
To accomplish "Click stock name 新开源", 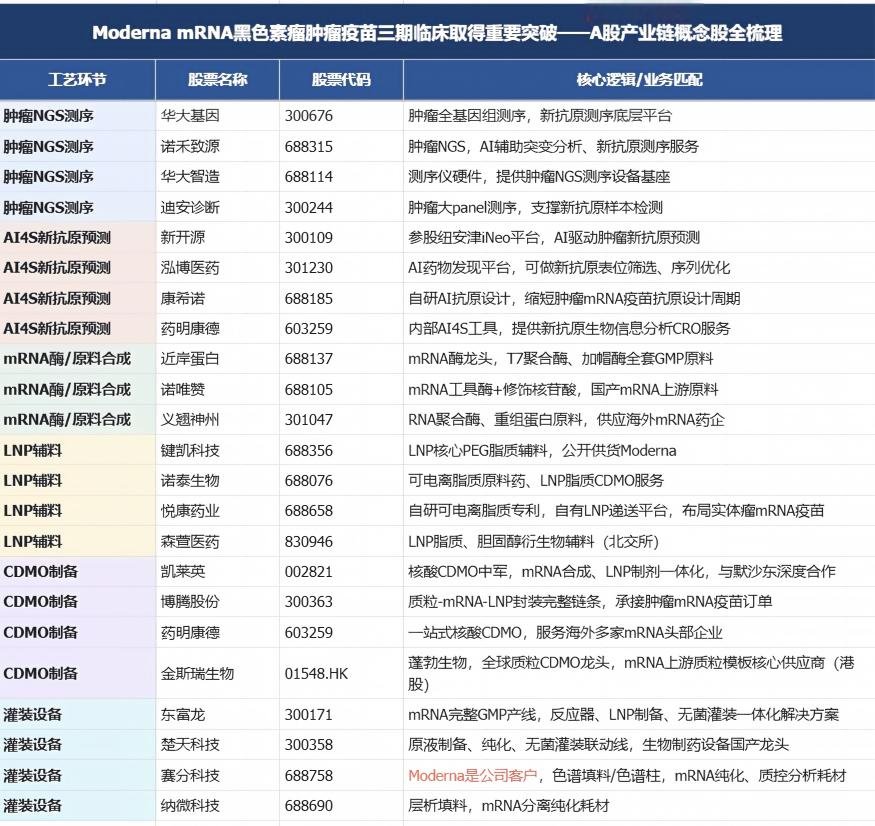I will pyautogui.click(x=183, y=238).
